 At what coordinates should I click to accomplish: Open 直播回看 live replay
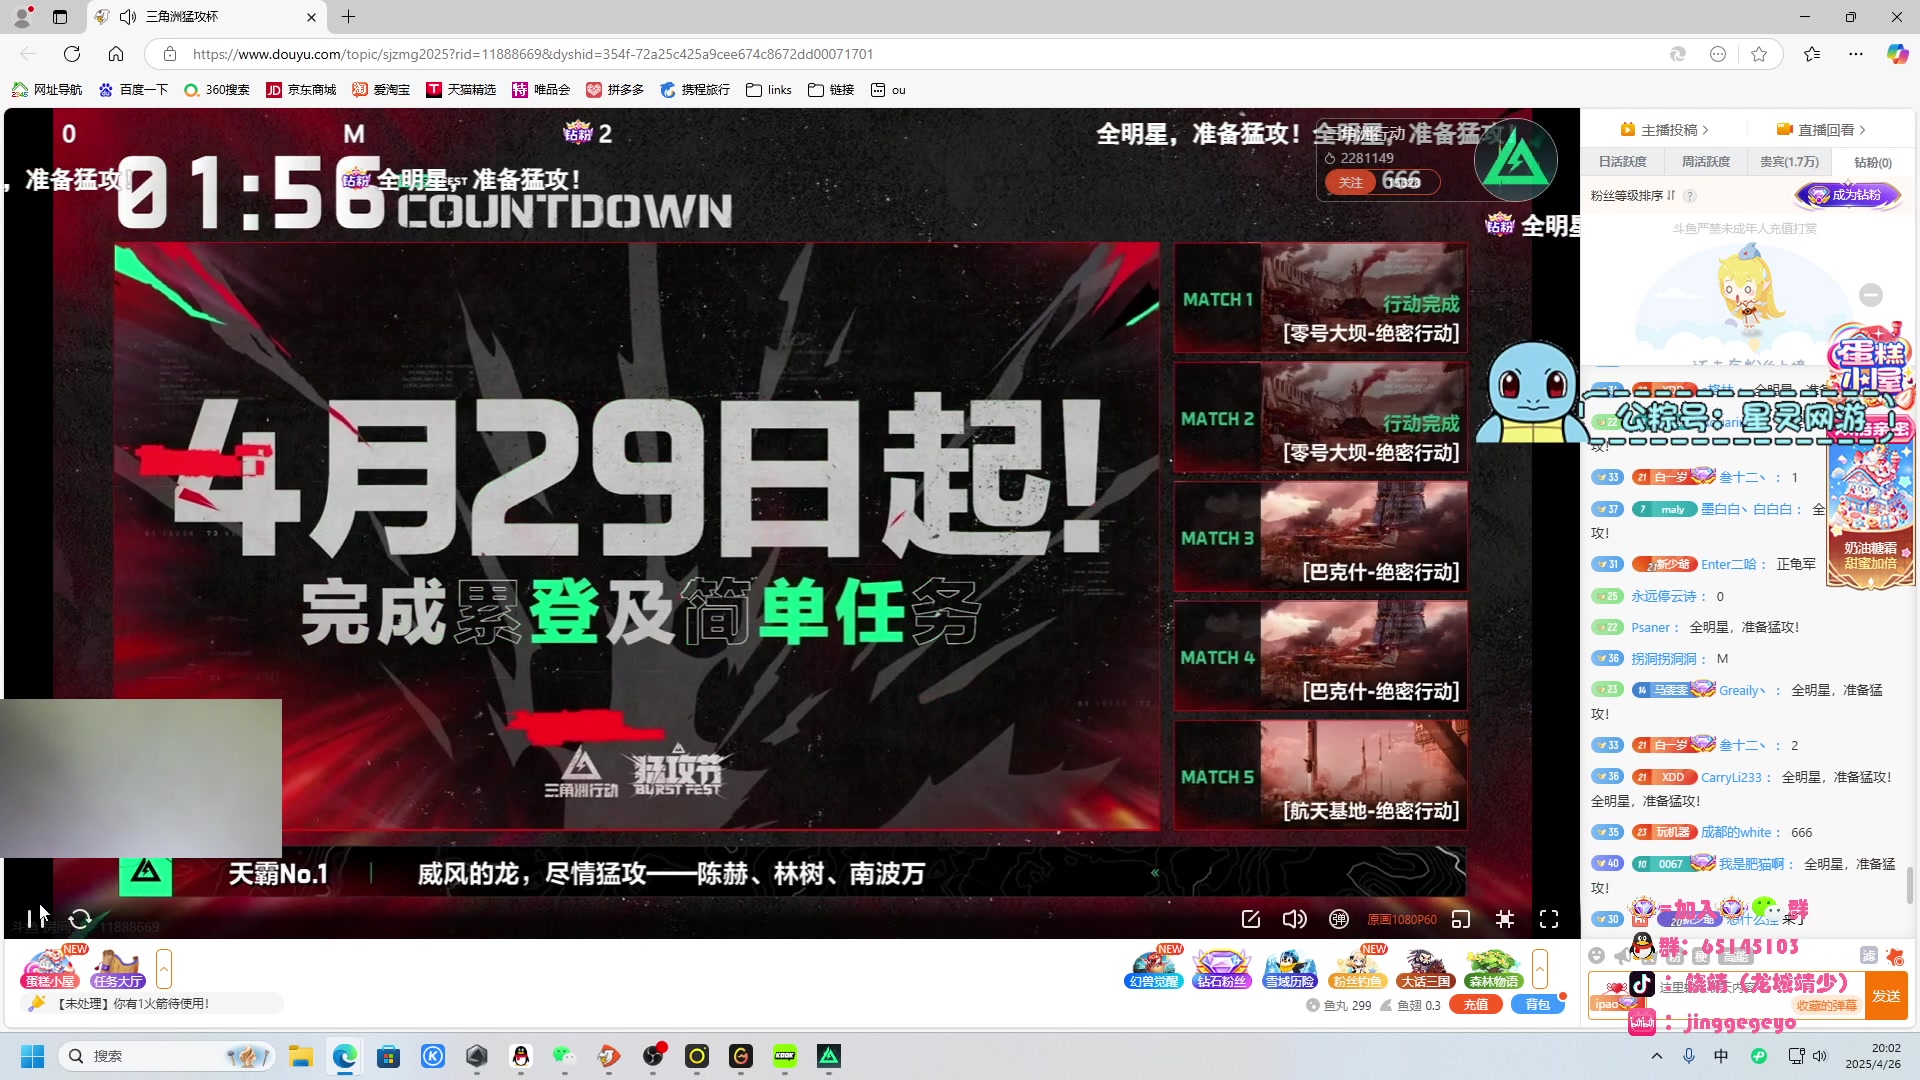[x=1821, y=130]
